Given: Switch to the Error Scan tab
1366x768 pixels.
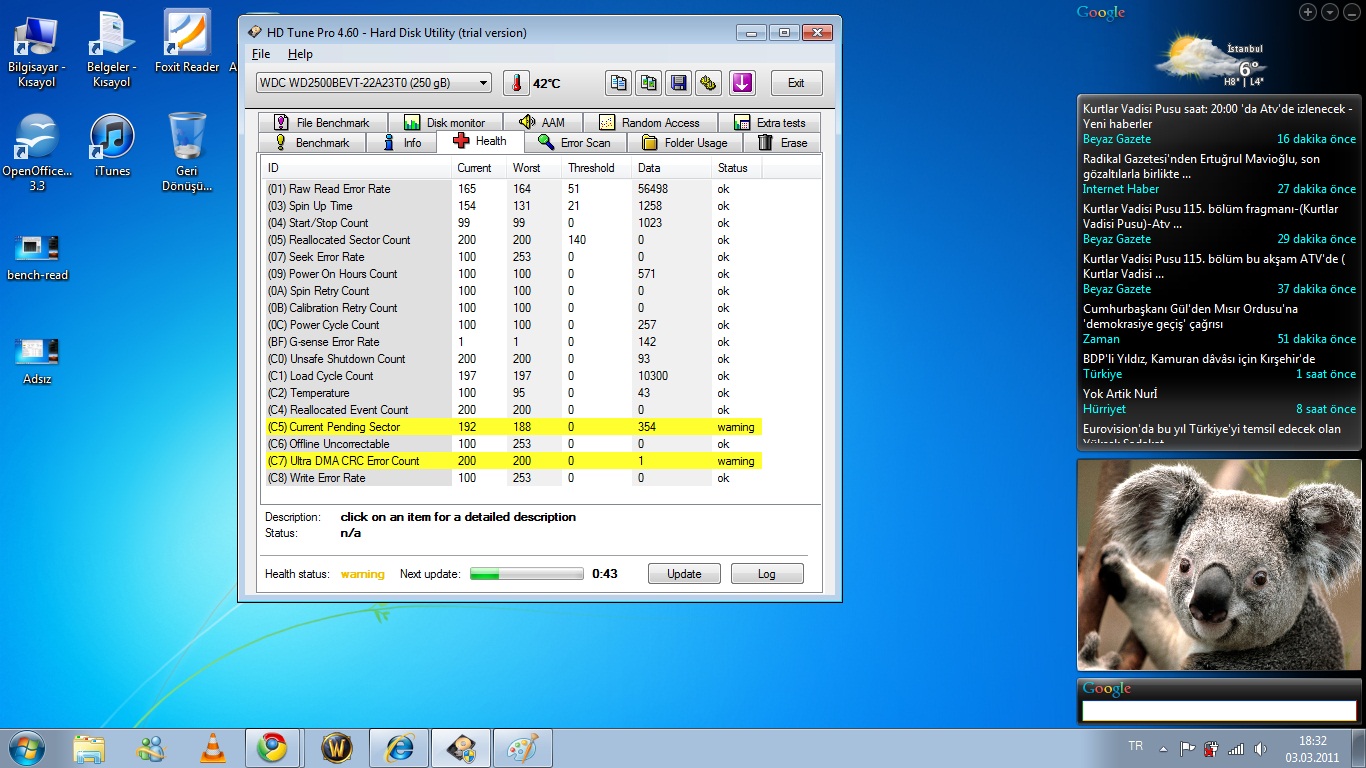Looking at the screenshot, I should tap(574, 142).
